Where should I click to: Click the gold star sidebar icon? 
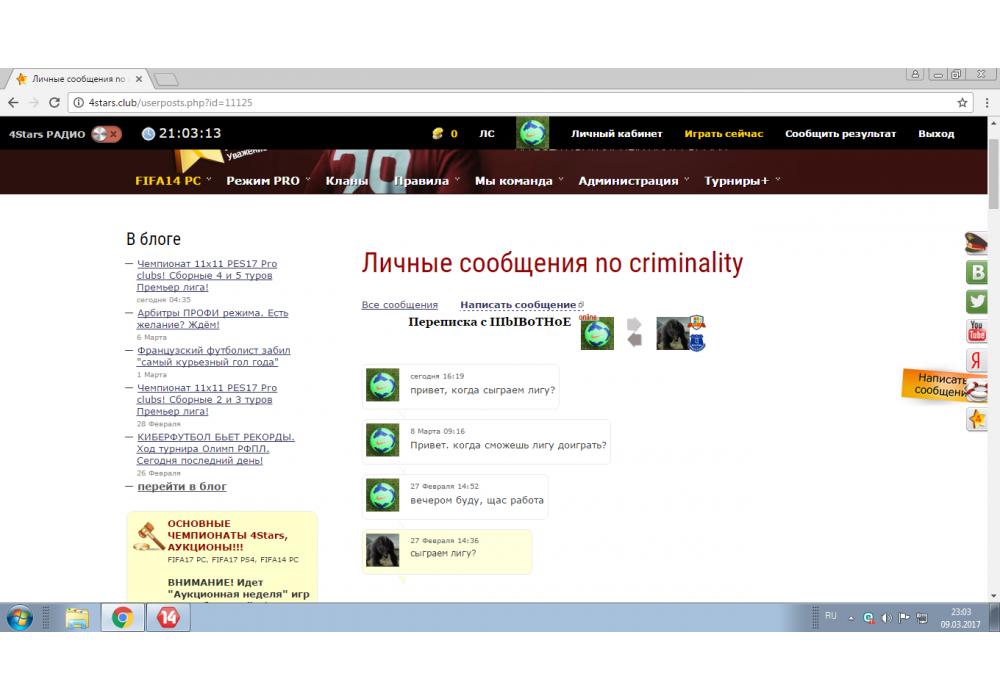coord(977,419)
